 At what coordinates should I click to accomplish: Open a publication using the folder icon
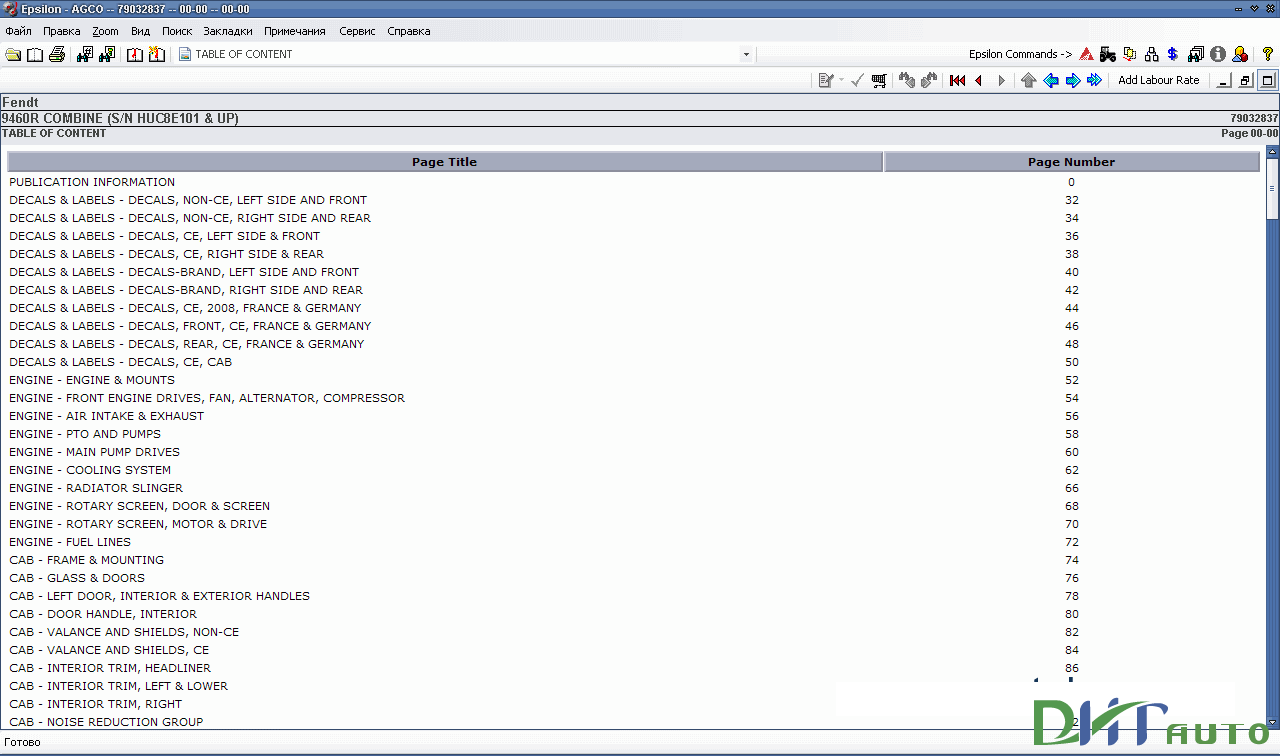pos(12,53)
